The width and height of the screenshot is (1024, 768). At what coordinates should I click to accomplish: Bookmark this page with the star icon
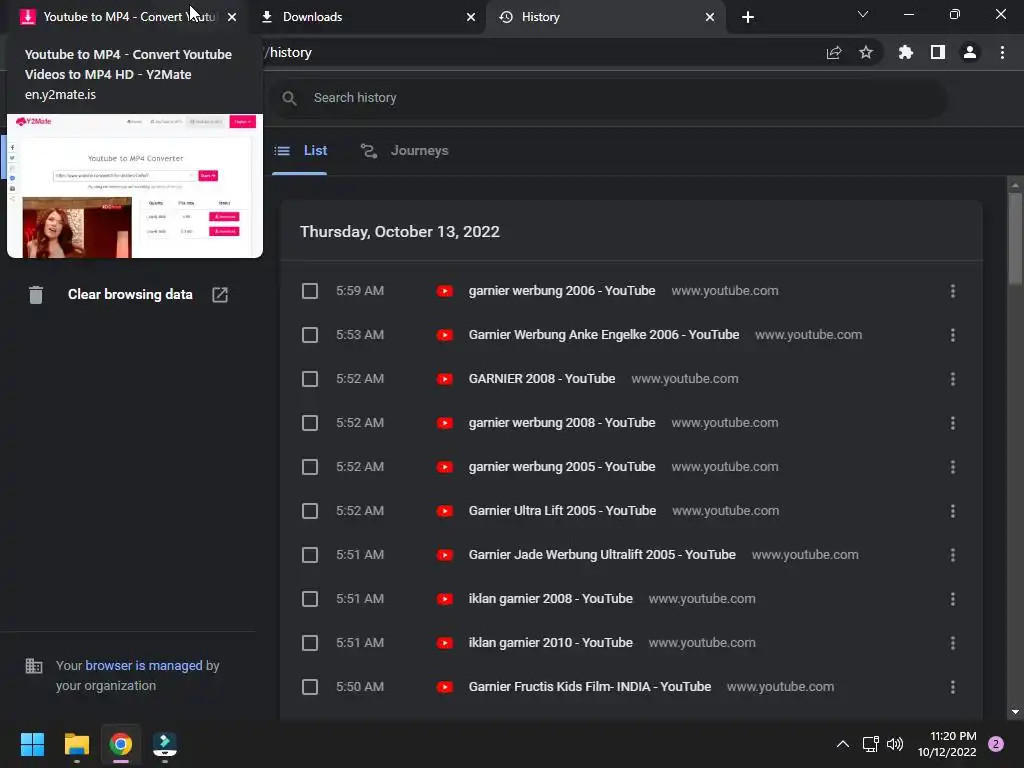[x=865, y=52]
